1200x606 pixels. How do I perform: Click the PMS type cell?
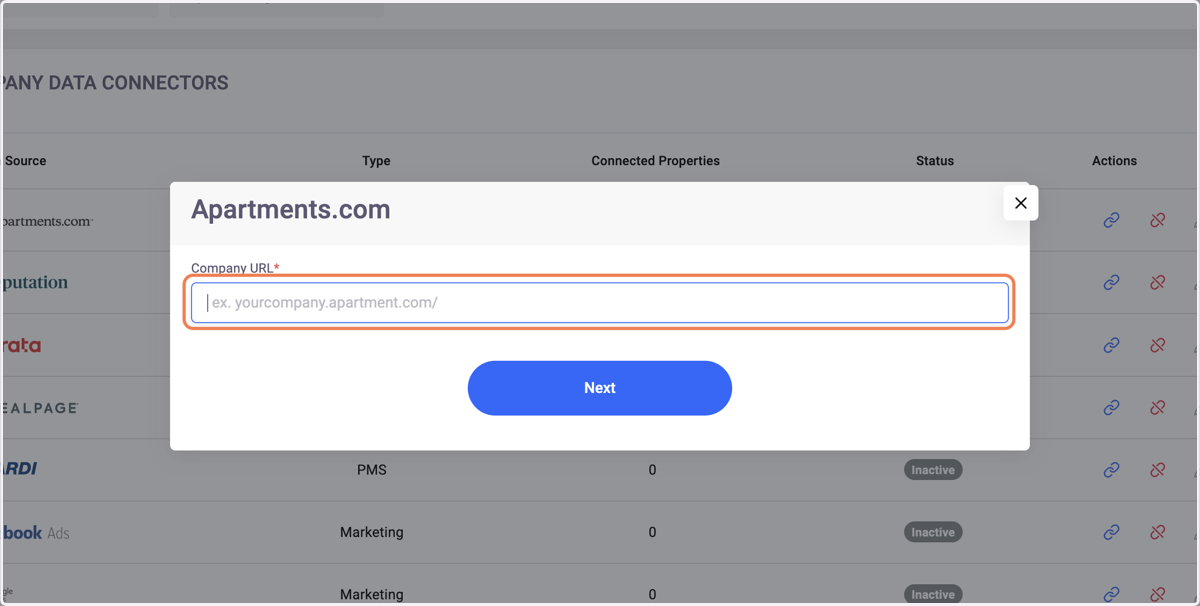372,470
